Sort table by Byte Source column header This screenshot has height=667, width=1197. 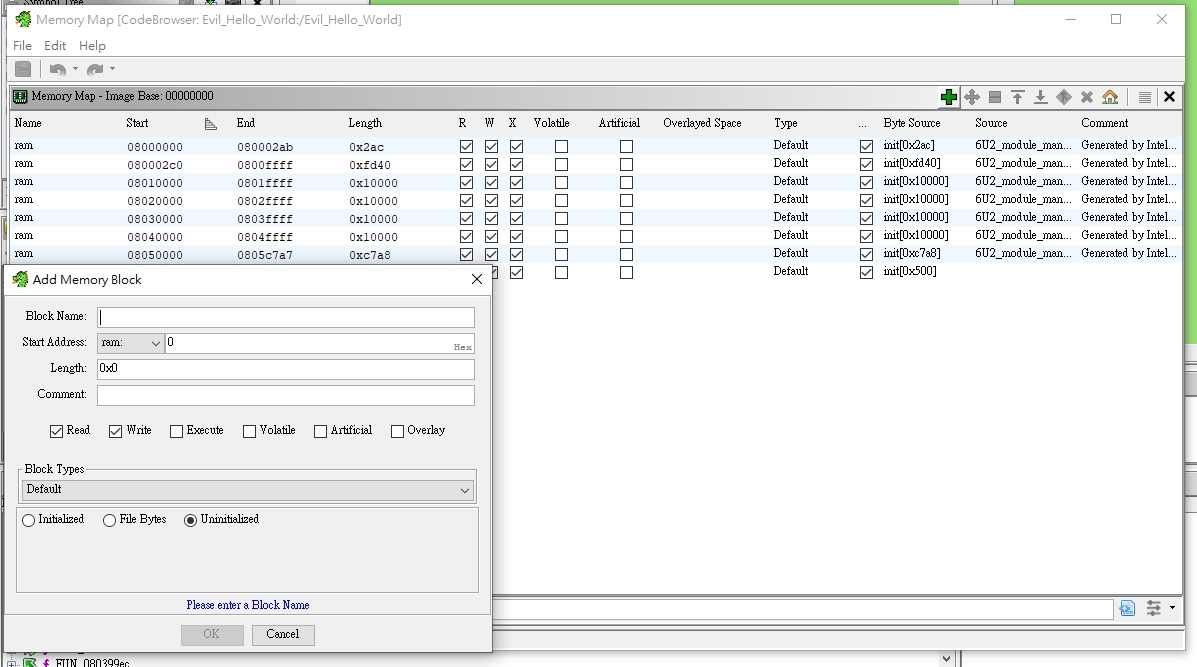(x=911, y=123)
